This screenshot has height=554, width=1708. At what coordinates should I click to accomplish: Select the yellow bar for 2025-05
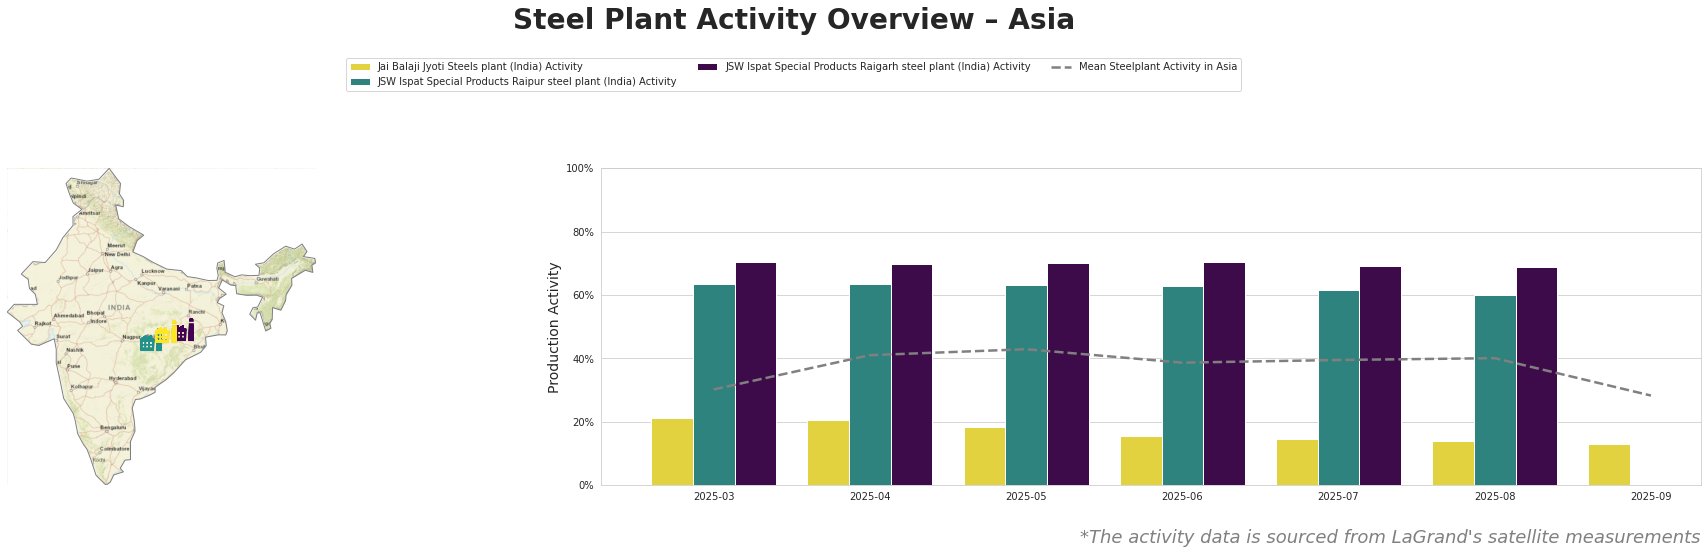[985, 456]
